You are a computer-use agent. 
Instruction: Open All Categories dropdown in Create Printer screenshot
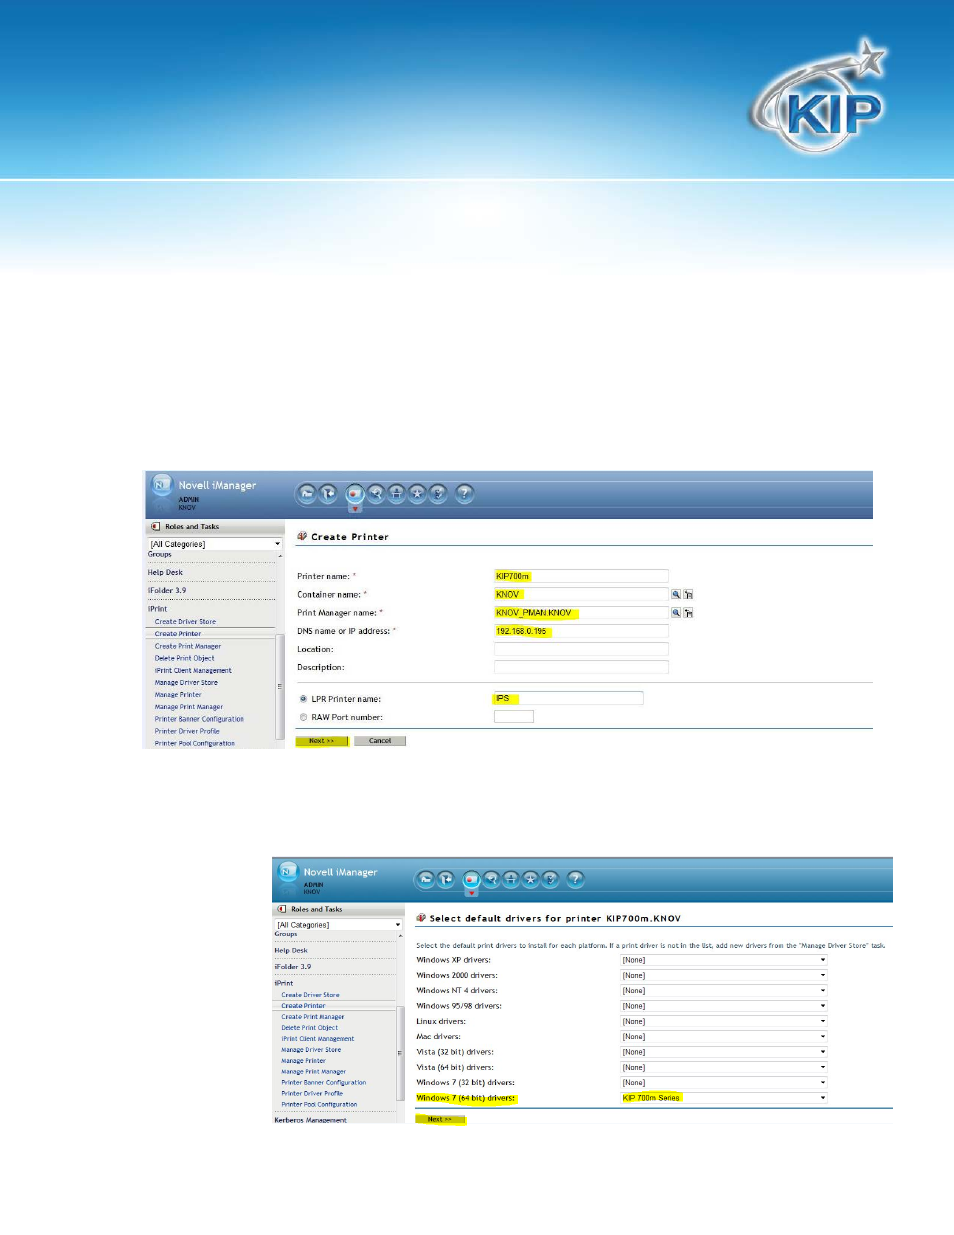(x=215, y=544)
